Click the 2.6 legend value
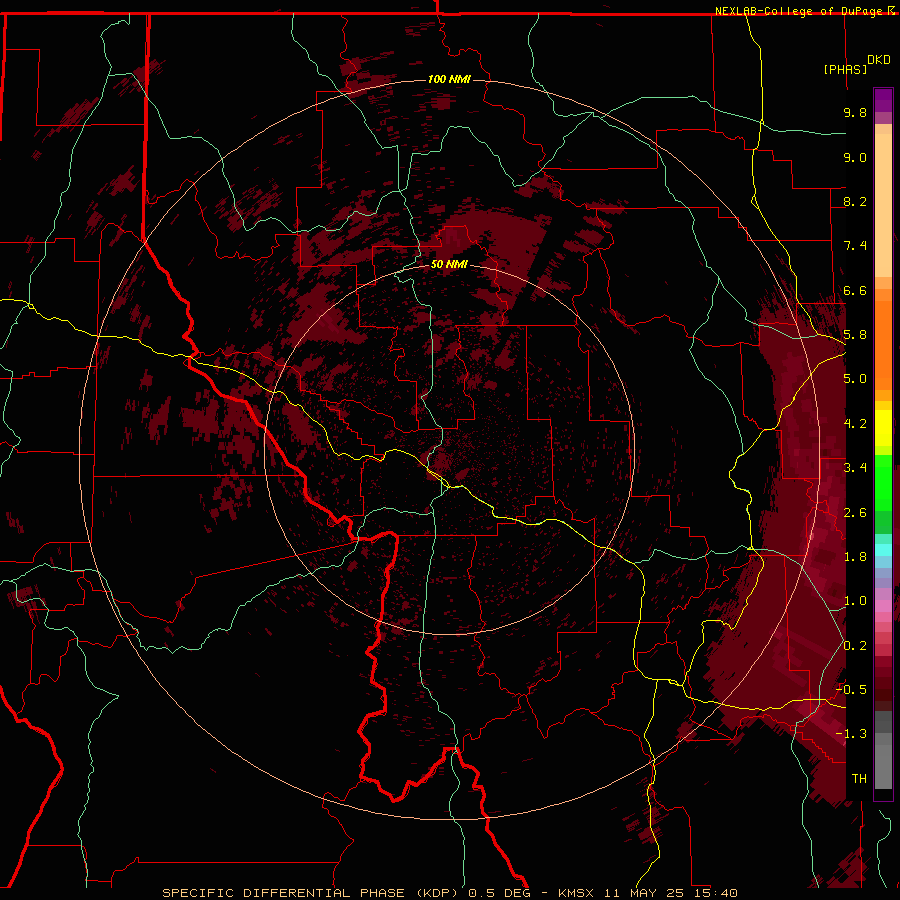The height and width of the screenshot is (900, 900). [855, 513]
